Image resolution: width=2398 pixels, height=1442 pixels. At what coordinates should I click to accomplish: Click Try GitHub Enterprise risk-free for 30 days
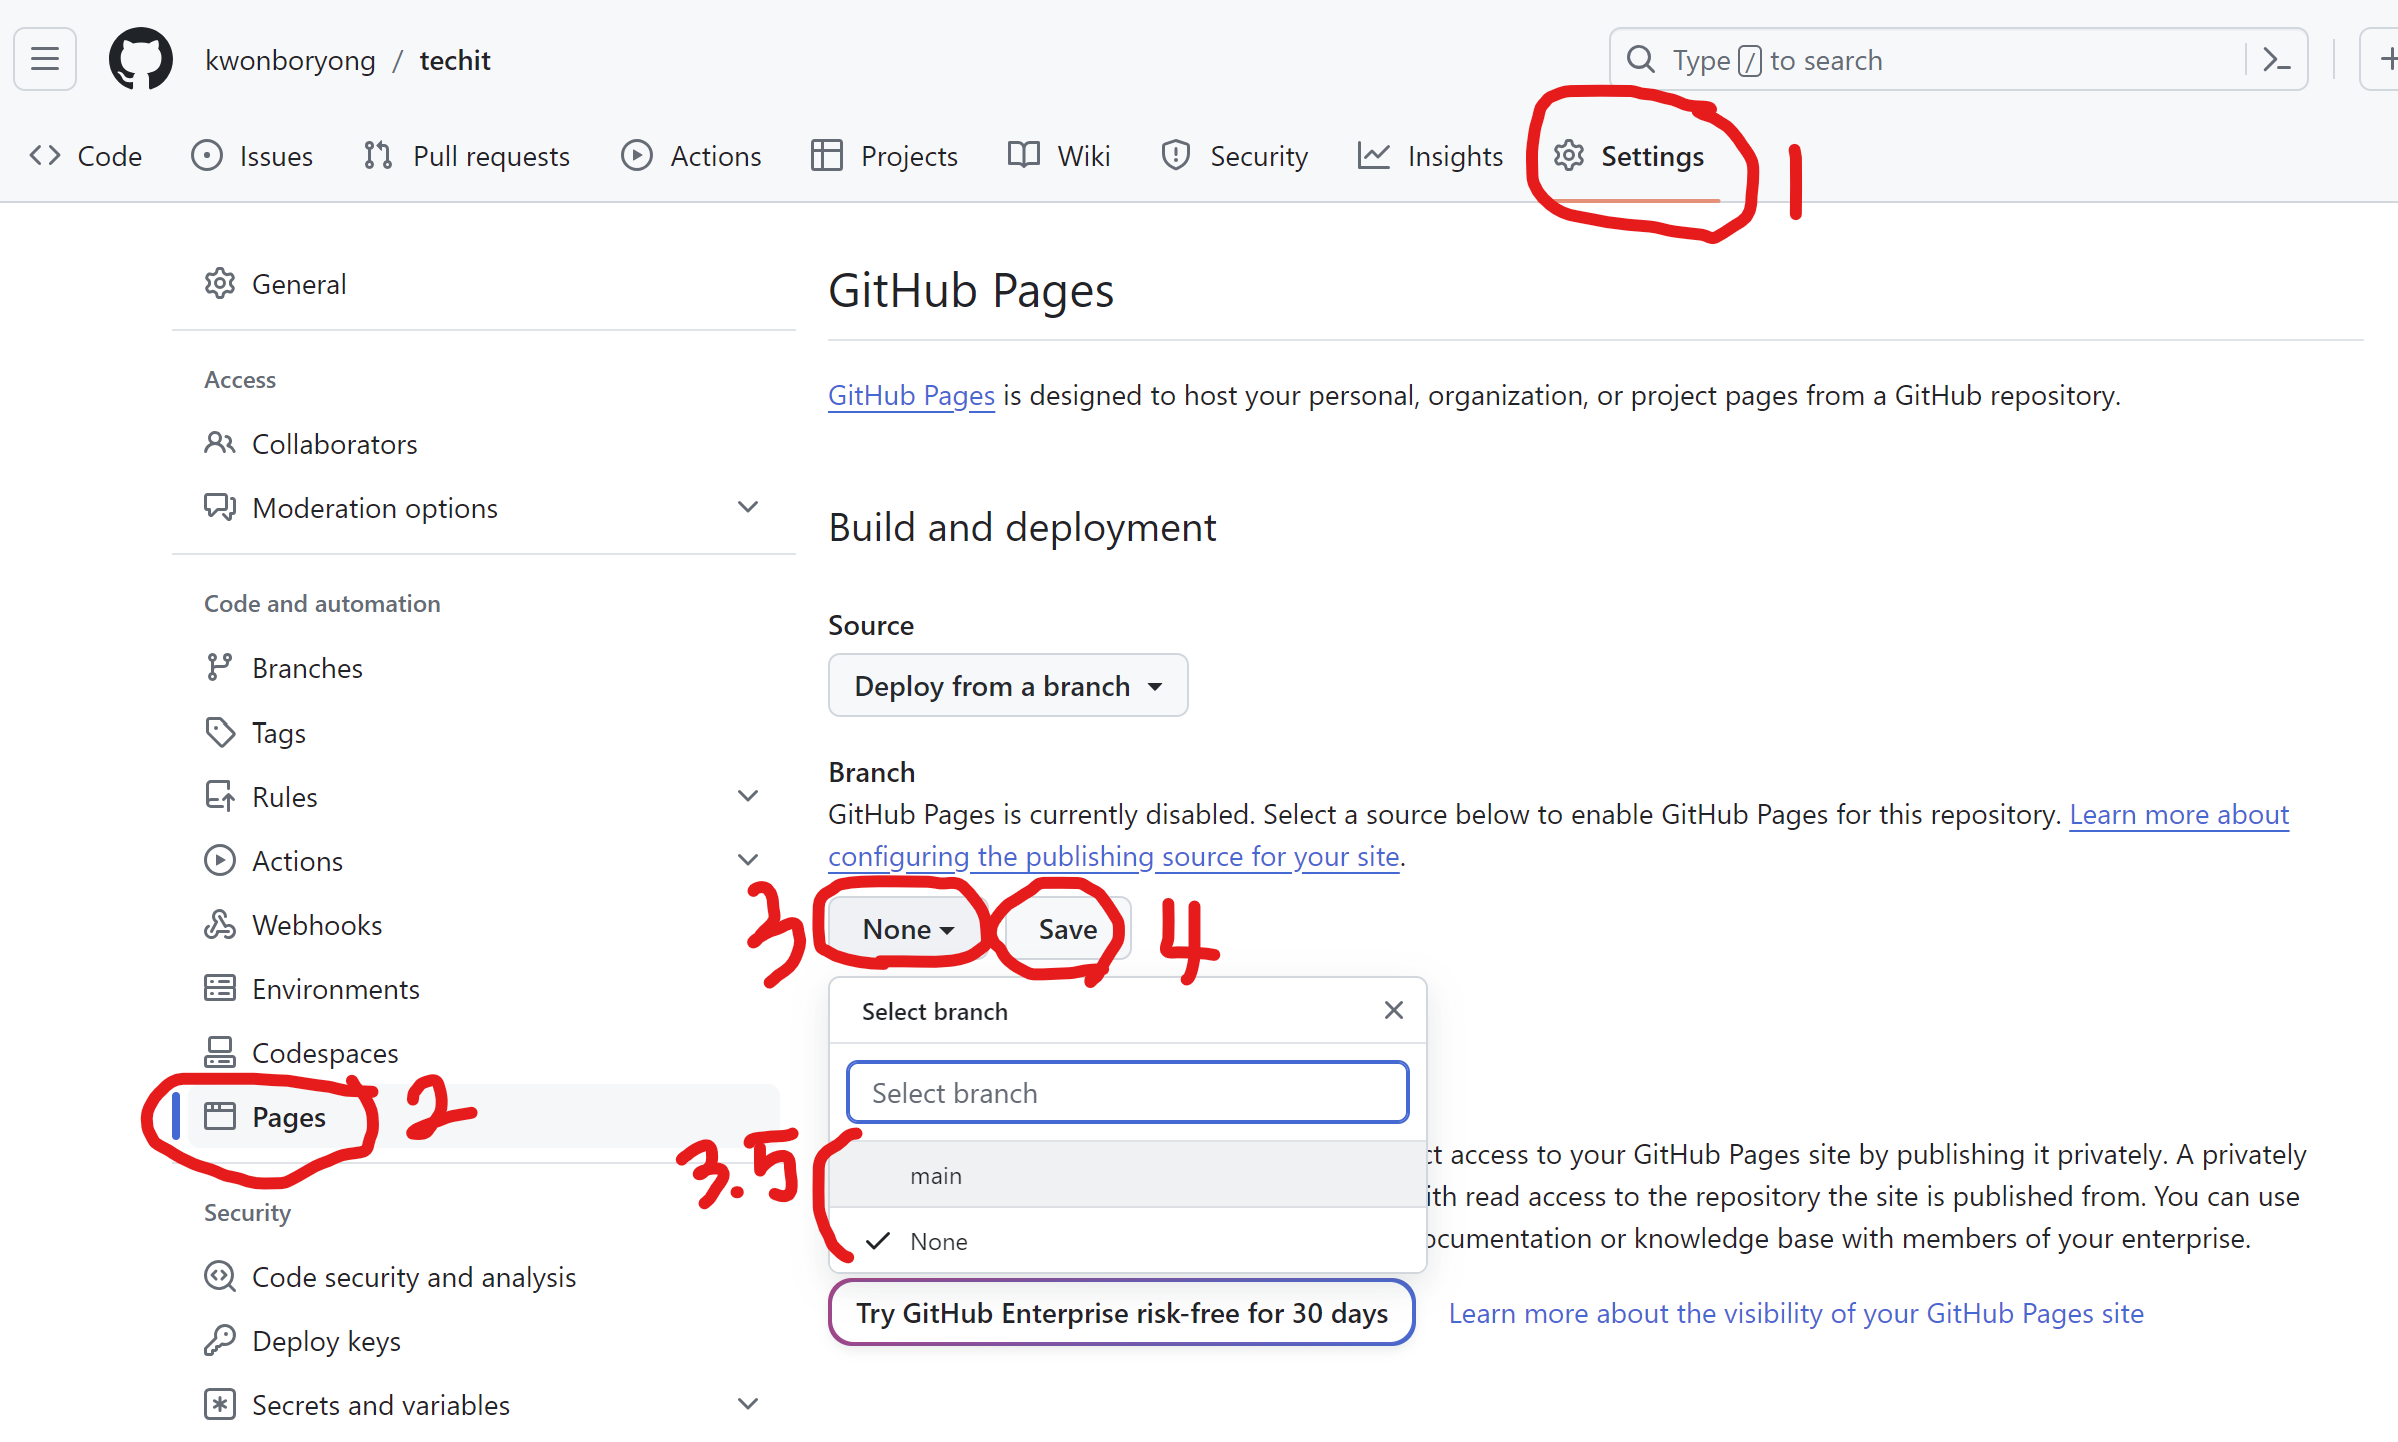(x=1121, y=1313)
